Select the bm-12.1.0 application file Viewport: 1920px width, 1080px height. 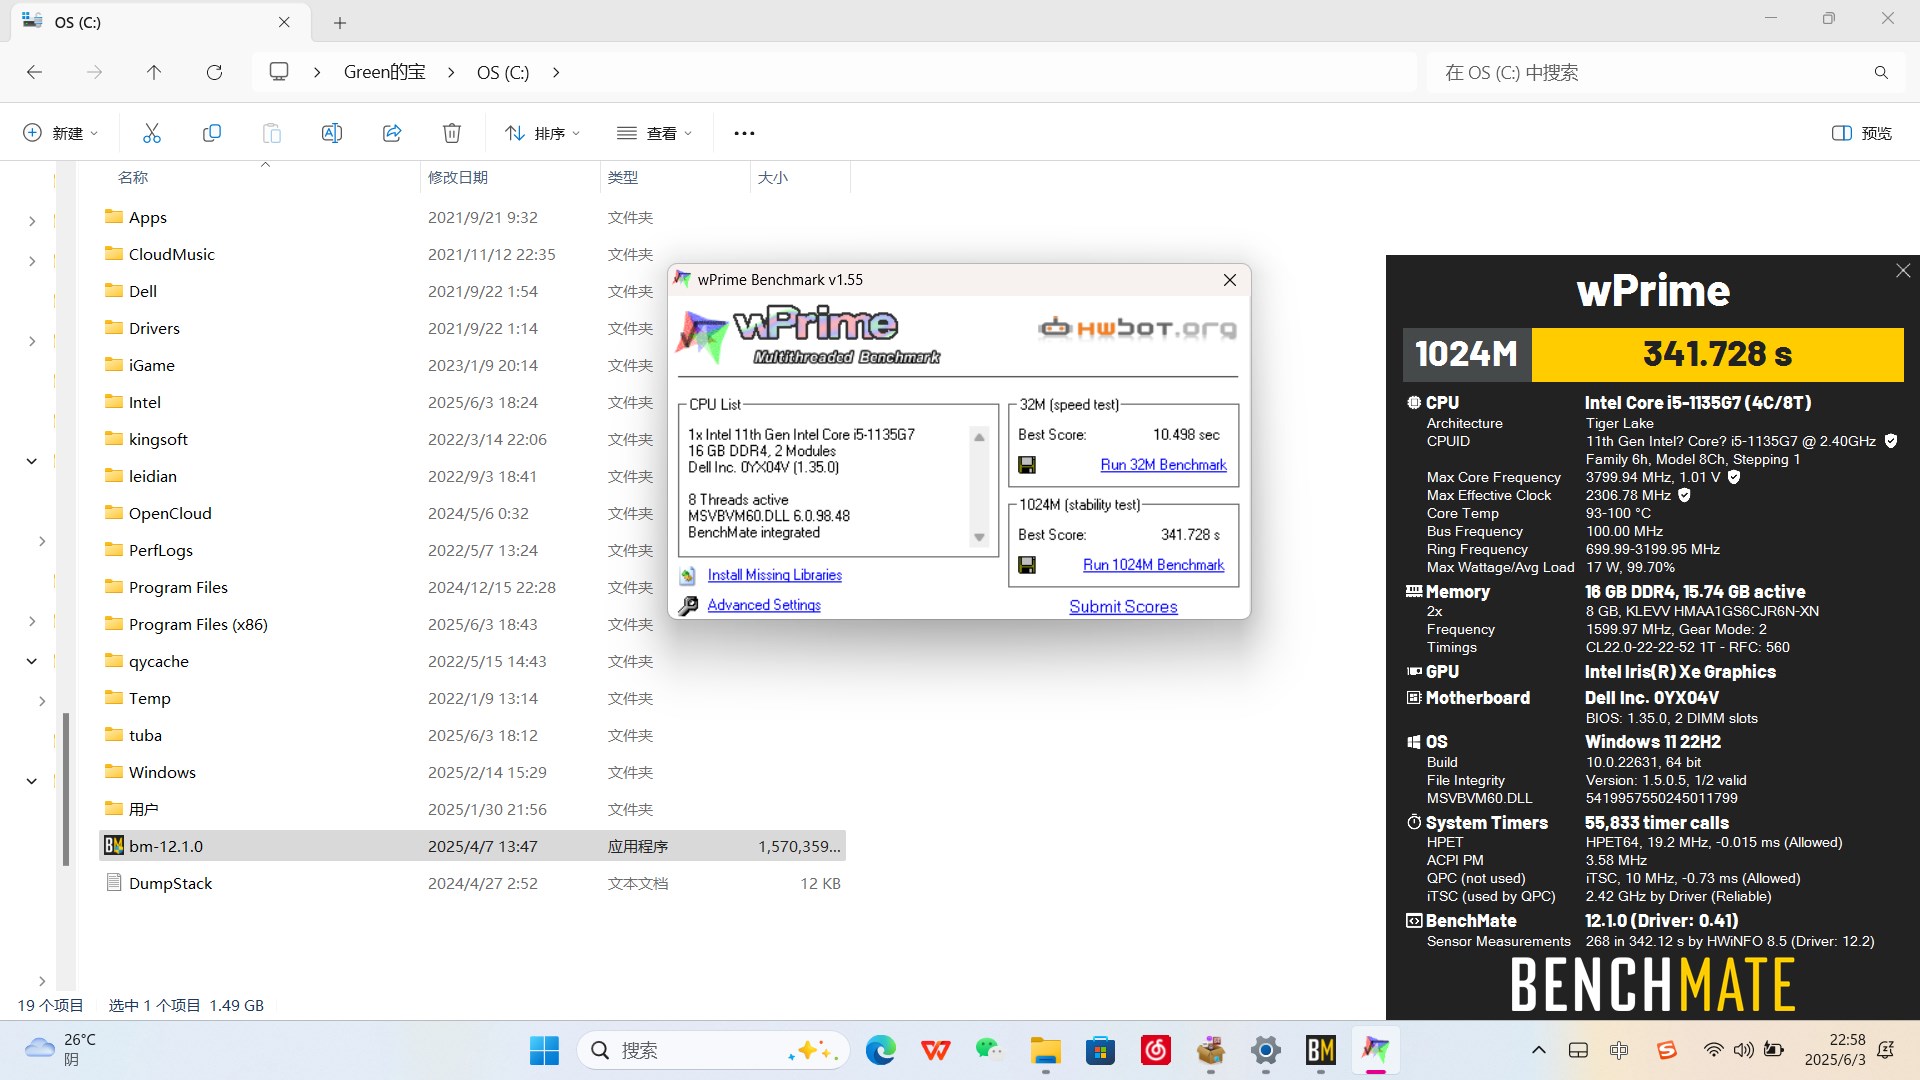coord(472,846)
